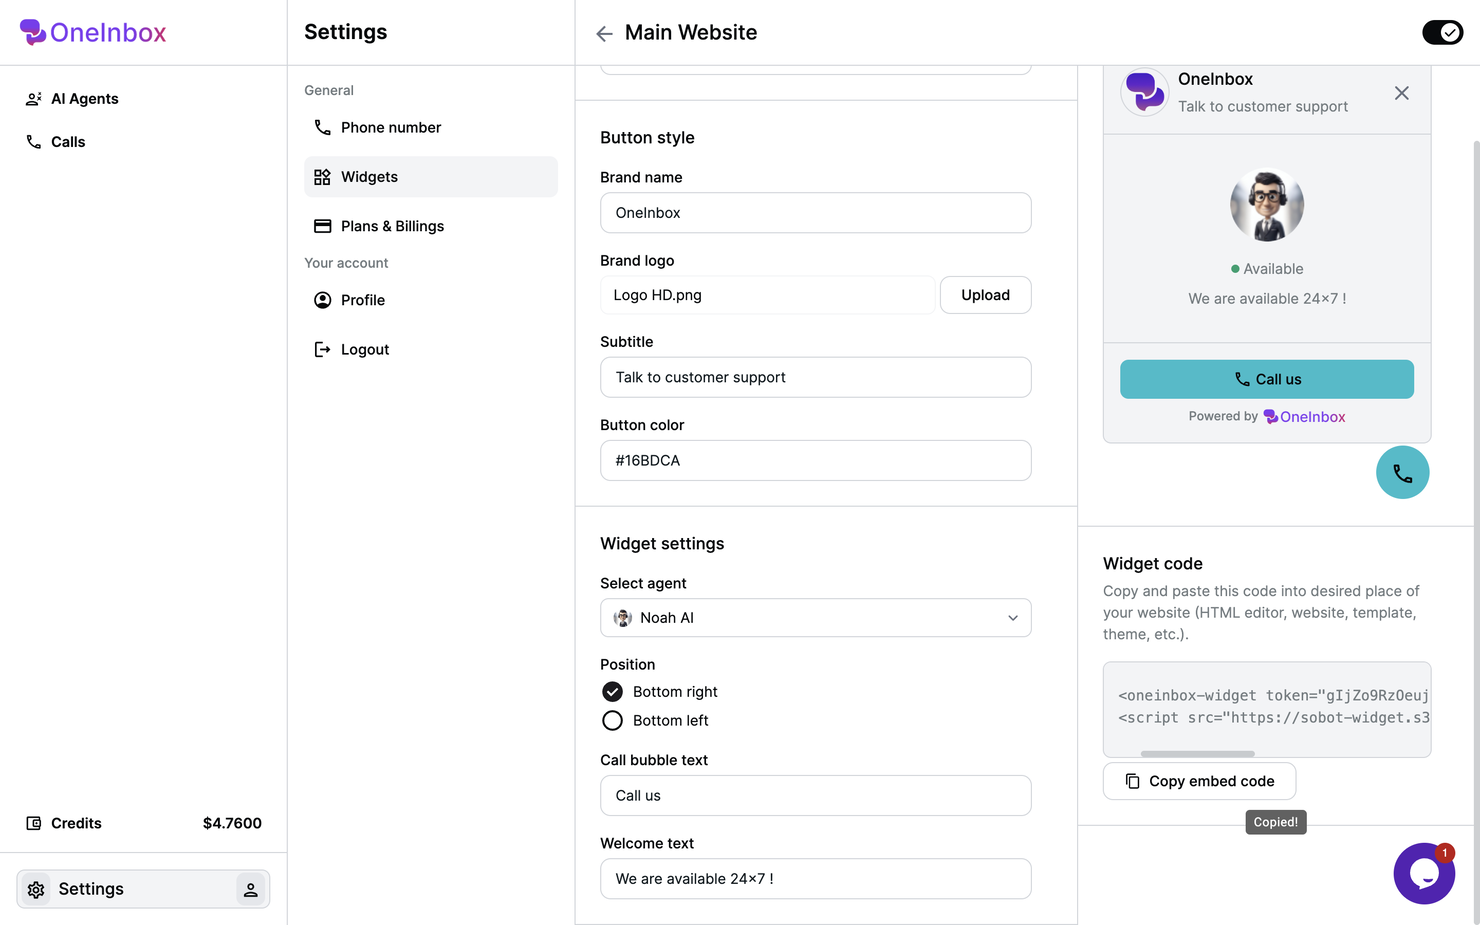Click the Subtitle input field
This screenshot has width=1480, height=925.
[x=815, y=377]
